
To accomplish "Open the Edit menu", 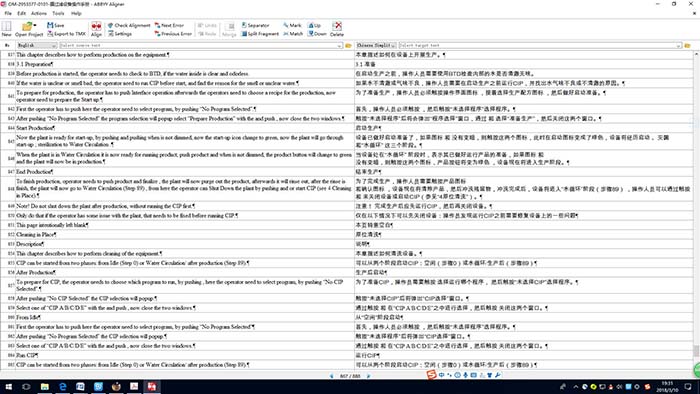I will click(x=21, y=13).
